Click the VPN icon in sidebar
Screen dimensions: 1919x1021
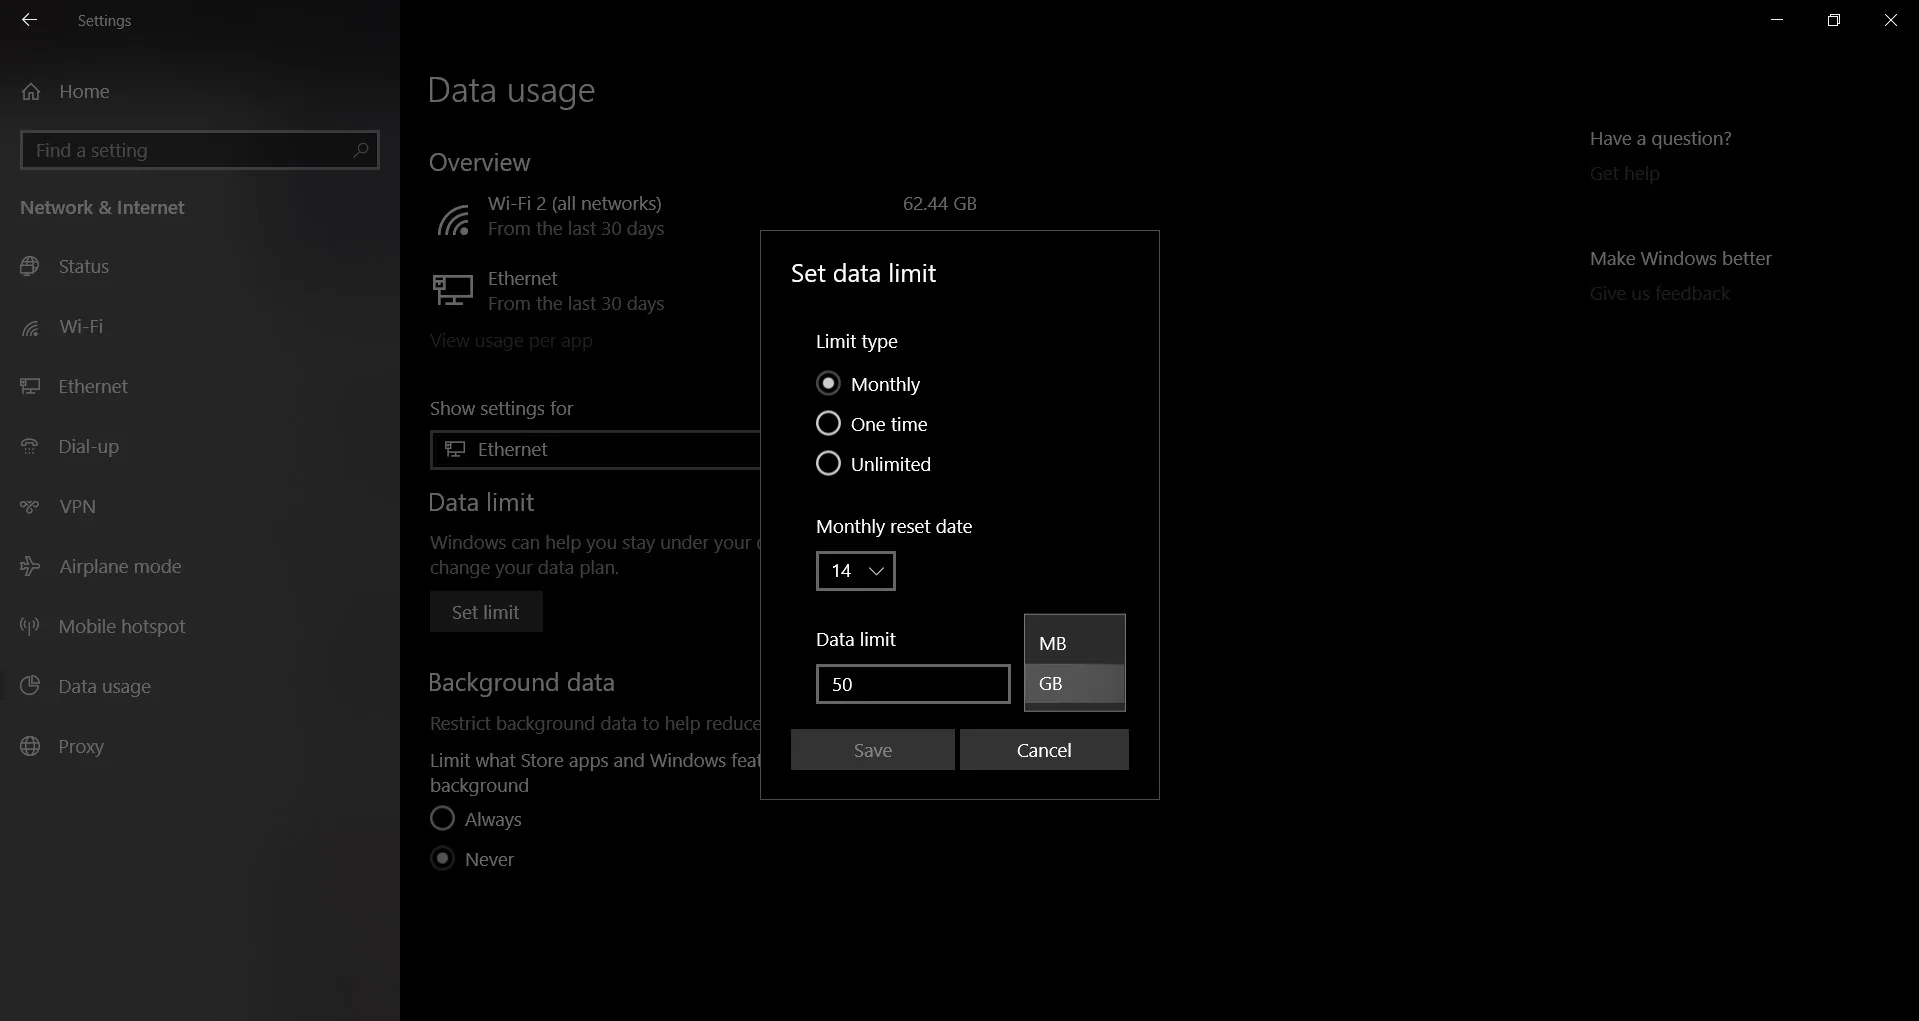[x=30, y=506]
